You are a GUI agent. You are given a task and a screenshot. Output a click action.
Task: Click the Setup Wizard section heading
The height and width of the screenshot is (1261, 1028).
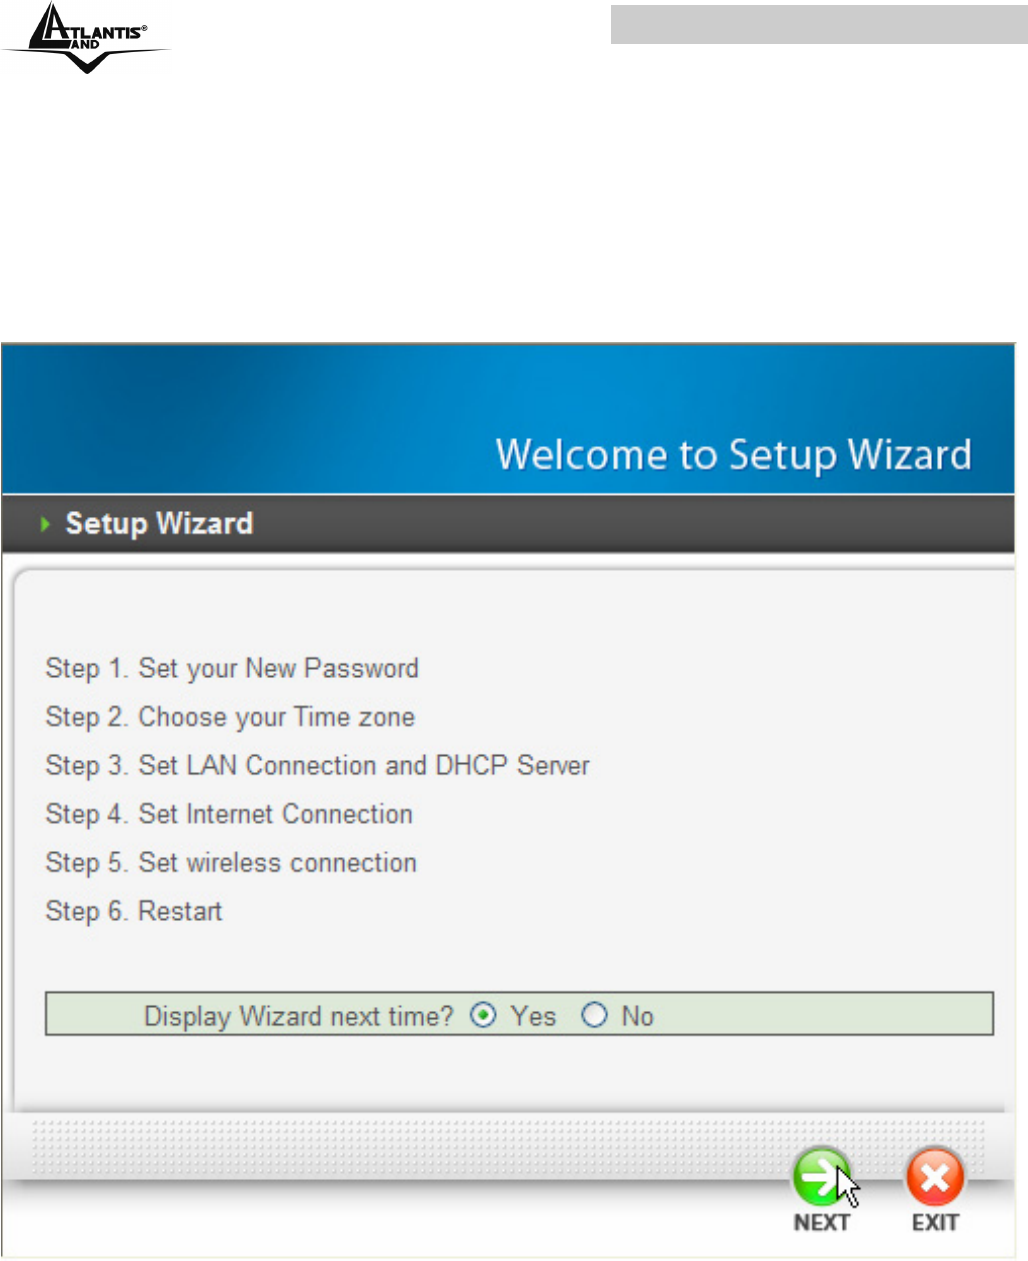point(159,524)
